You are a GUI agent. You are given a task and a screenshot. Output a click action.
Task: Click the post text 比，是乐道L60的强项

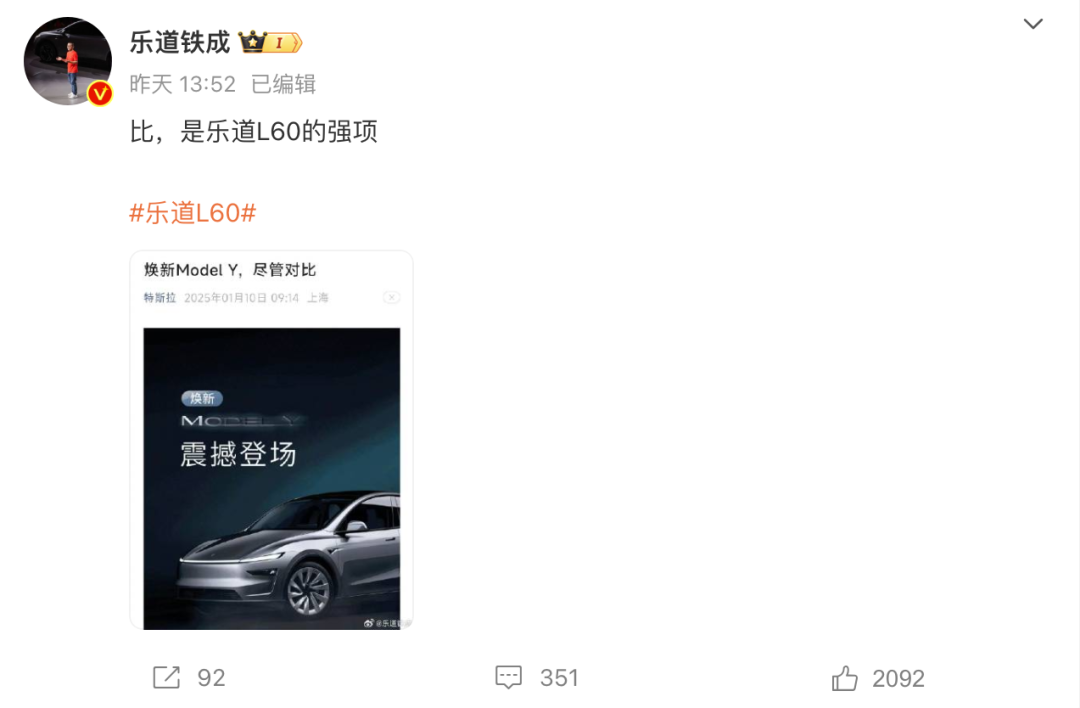pyautogui.click(x=253, y=131)
